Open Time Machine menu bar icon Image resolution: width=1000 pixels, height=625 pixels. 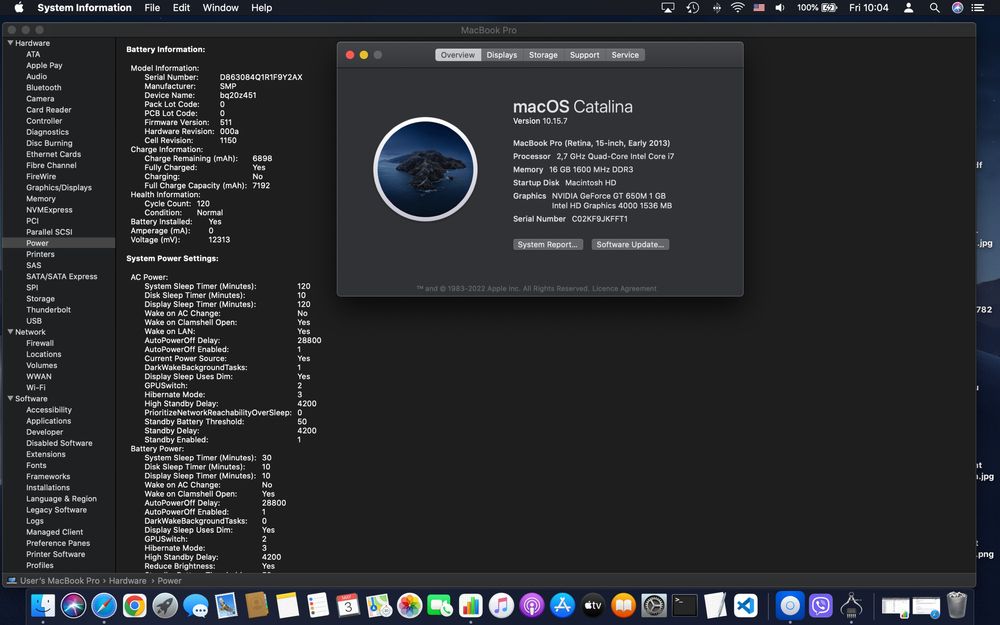point(693,8)
